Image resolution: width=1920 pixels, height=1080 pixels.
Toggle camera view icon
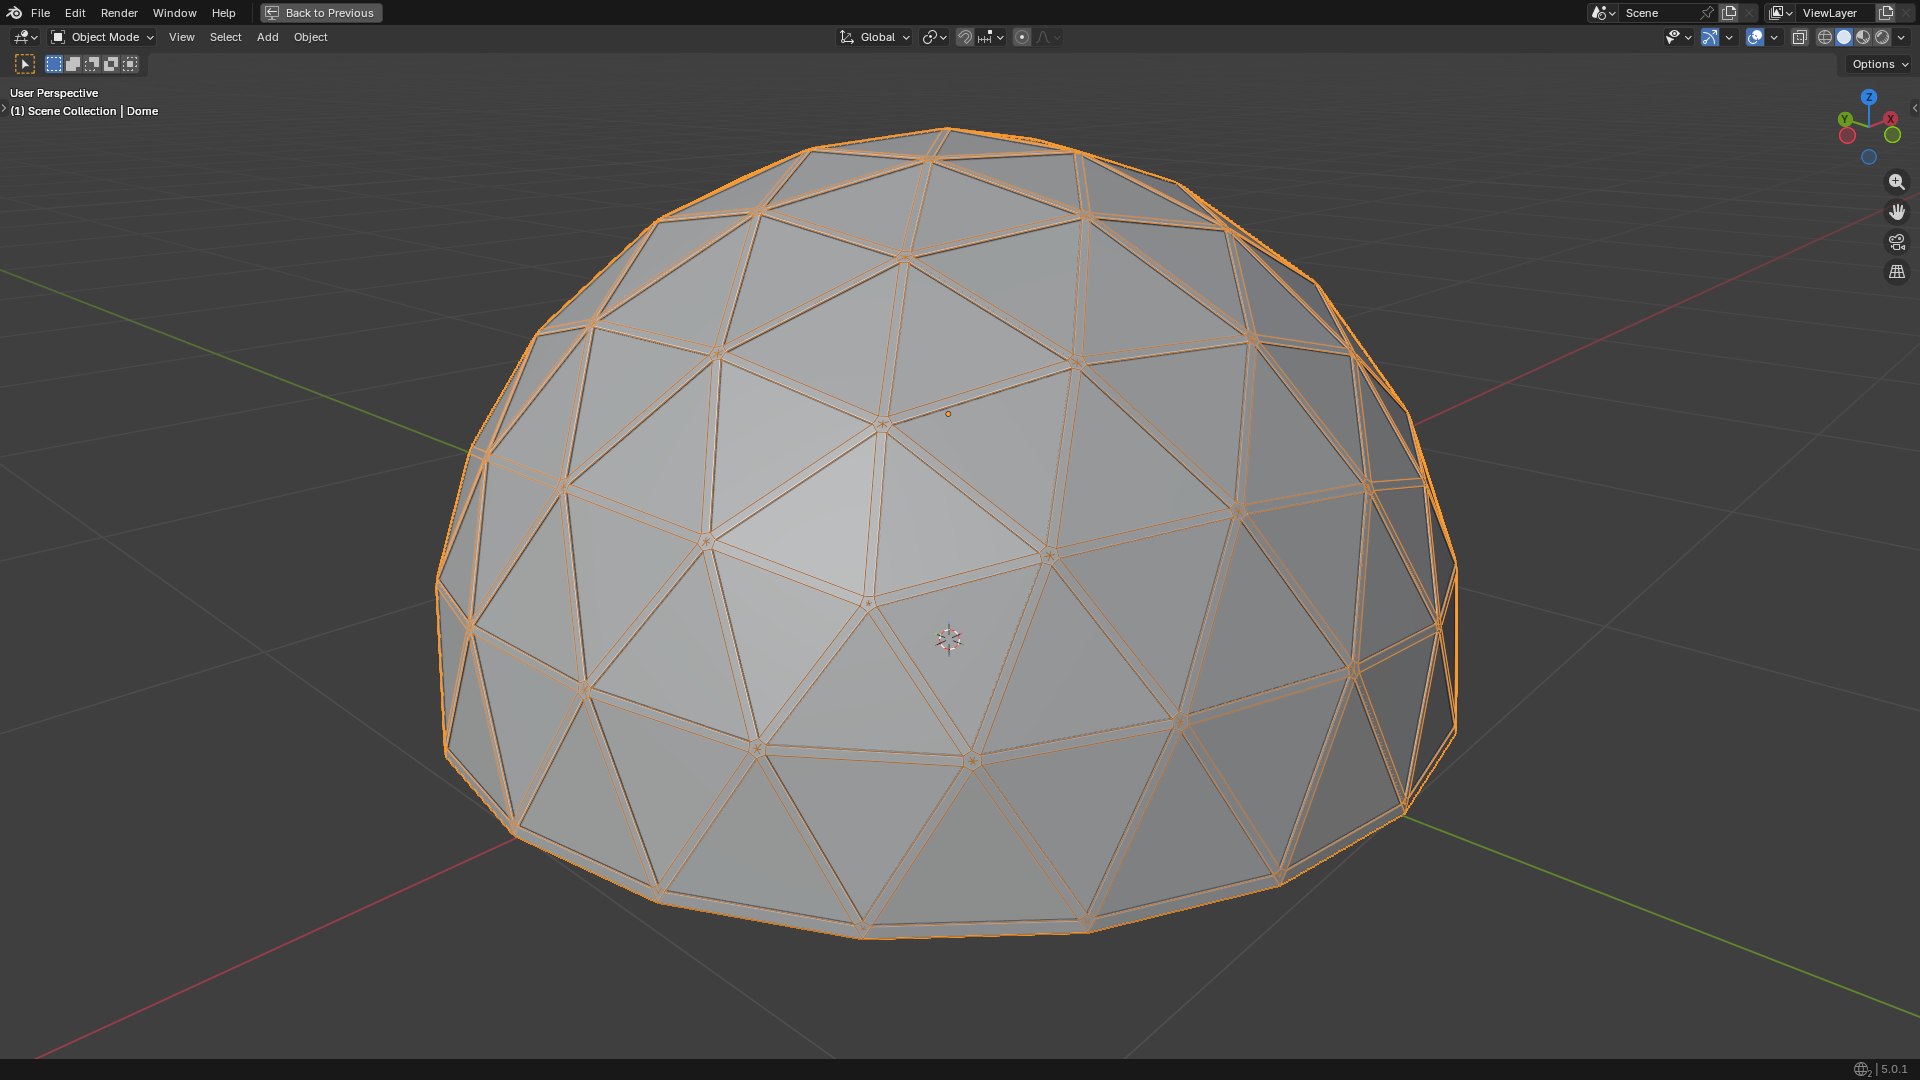(1896, 242)
